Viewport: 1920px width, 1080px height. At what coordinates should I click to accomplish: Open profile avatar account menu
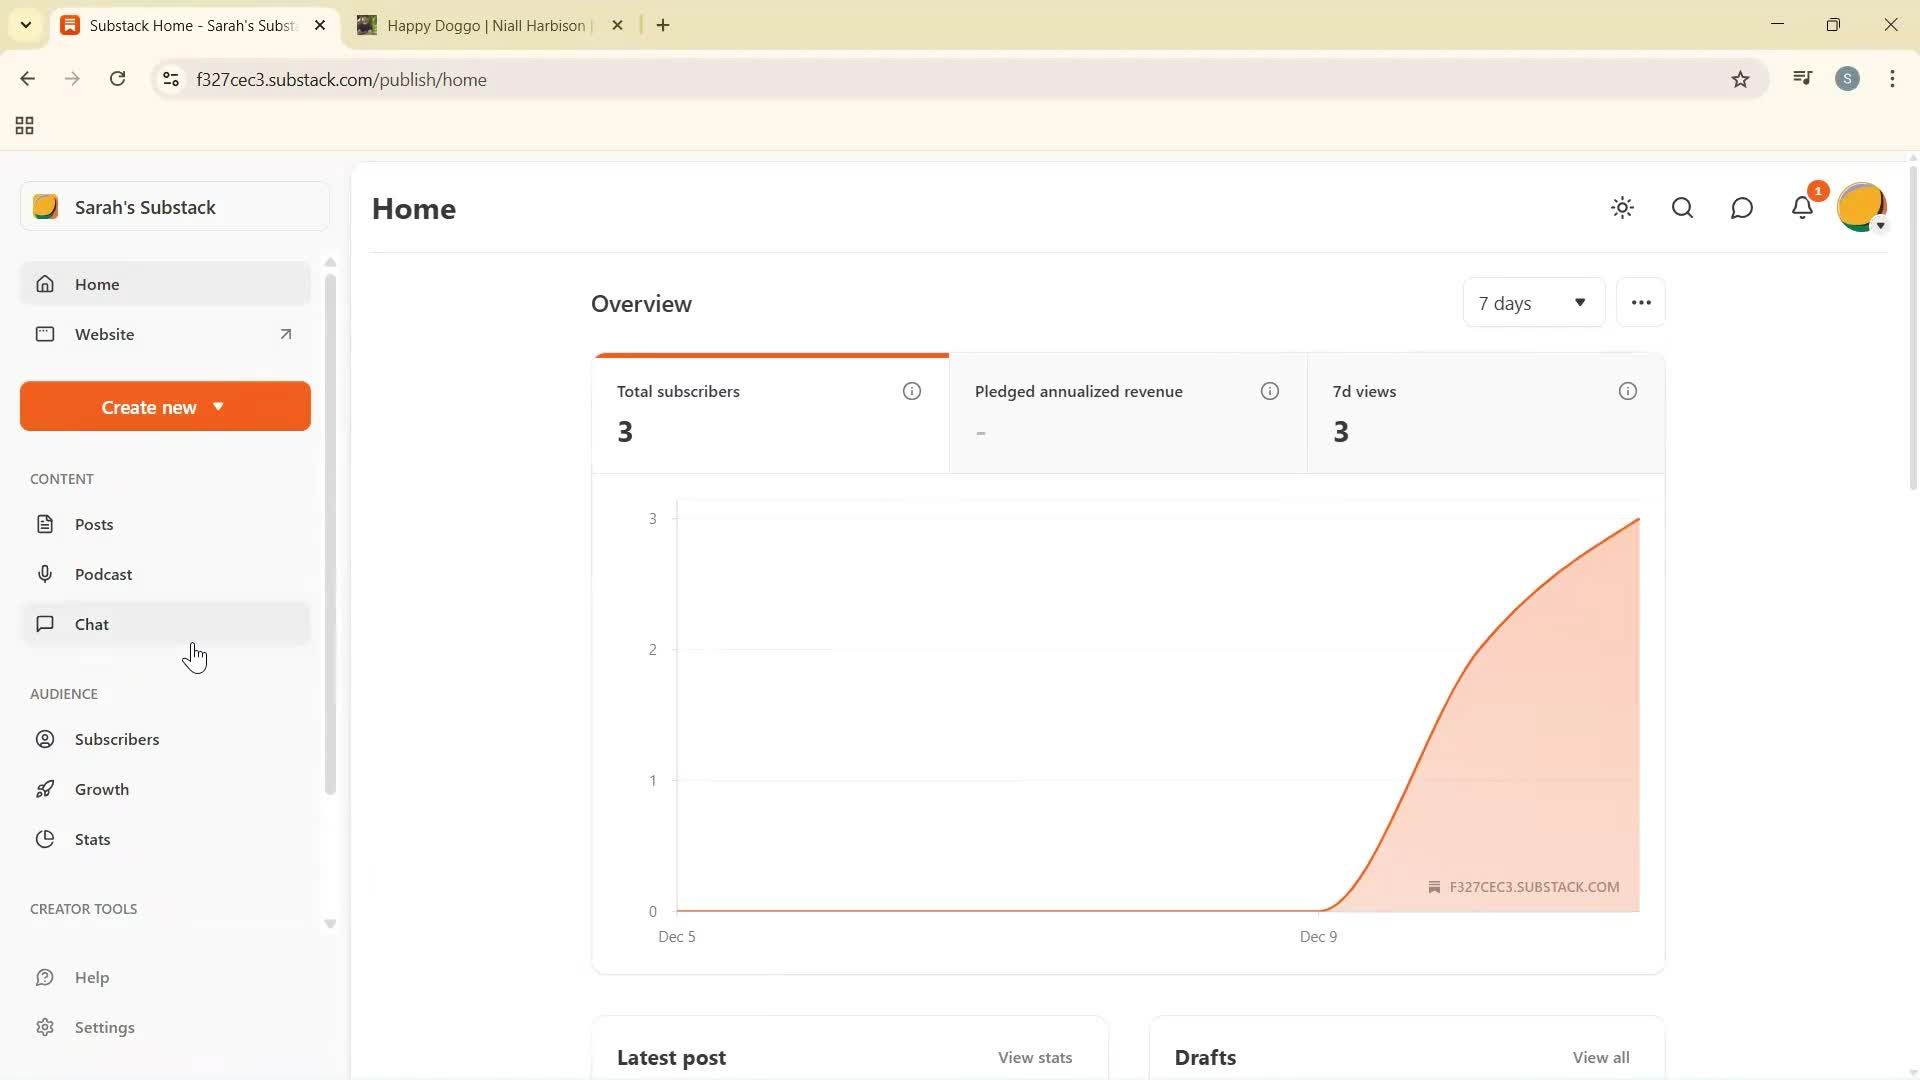coord(1861,208)
